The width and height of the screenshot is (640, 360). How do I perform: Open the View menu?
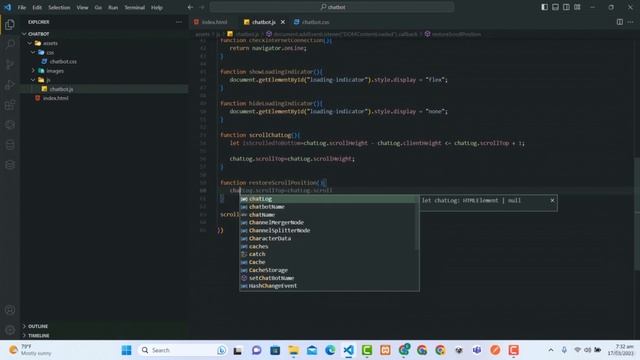point(82,7)
